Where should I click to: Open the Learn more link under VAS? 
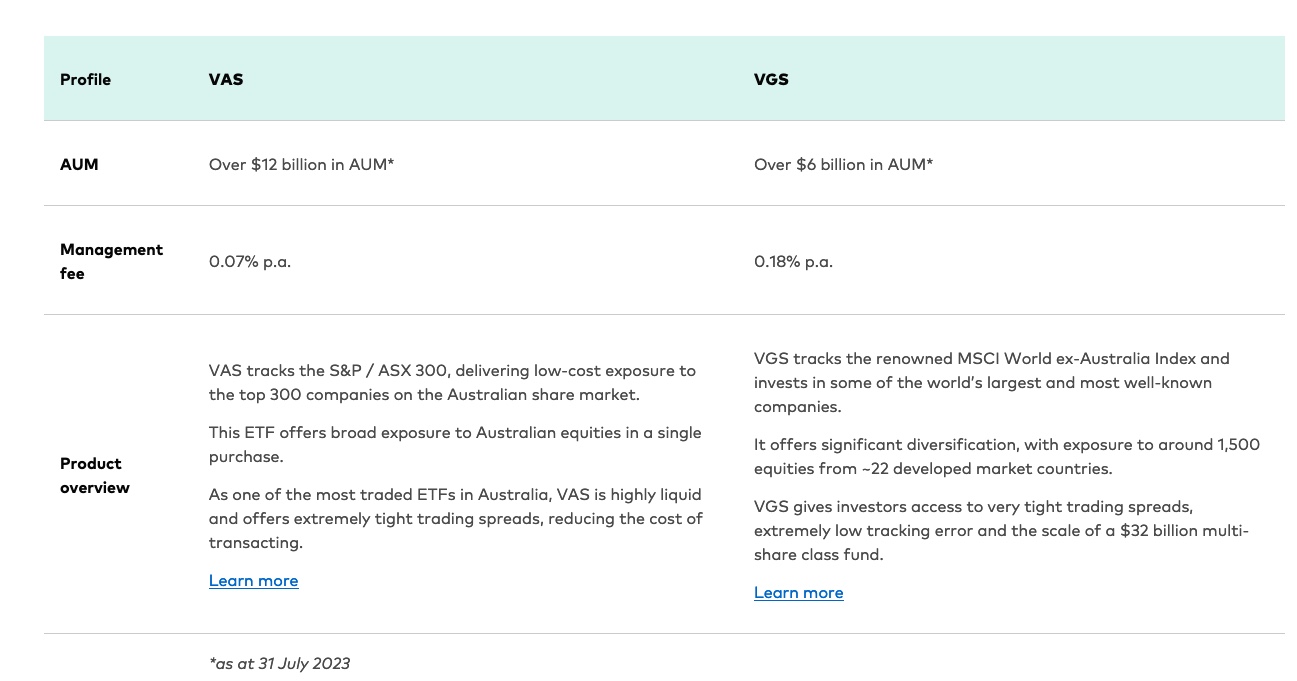(253, 581)
